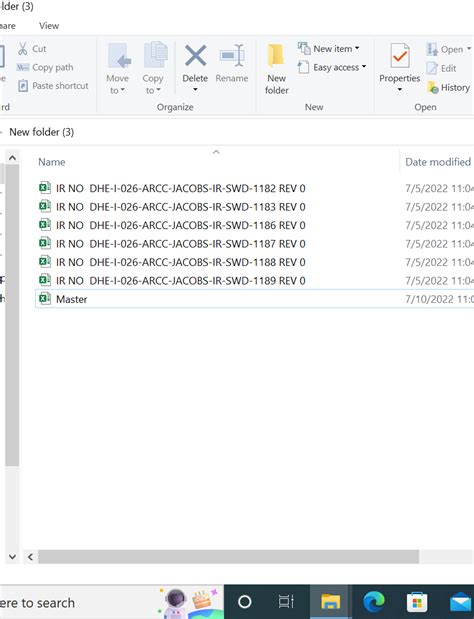Click the Paste shortcut label
Screen dimensions: 474x619
[60, 86]
